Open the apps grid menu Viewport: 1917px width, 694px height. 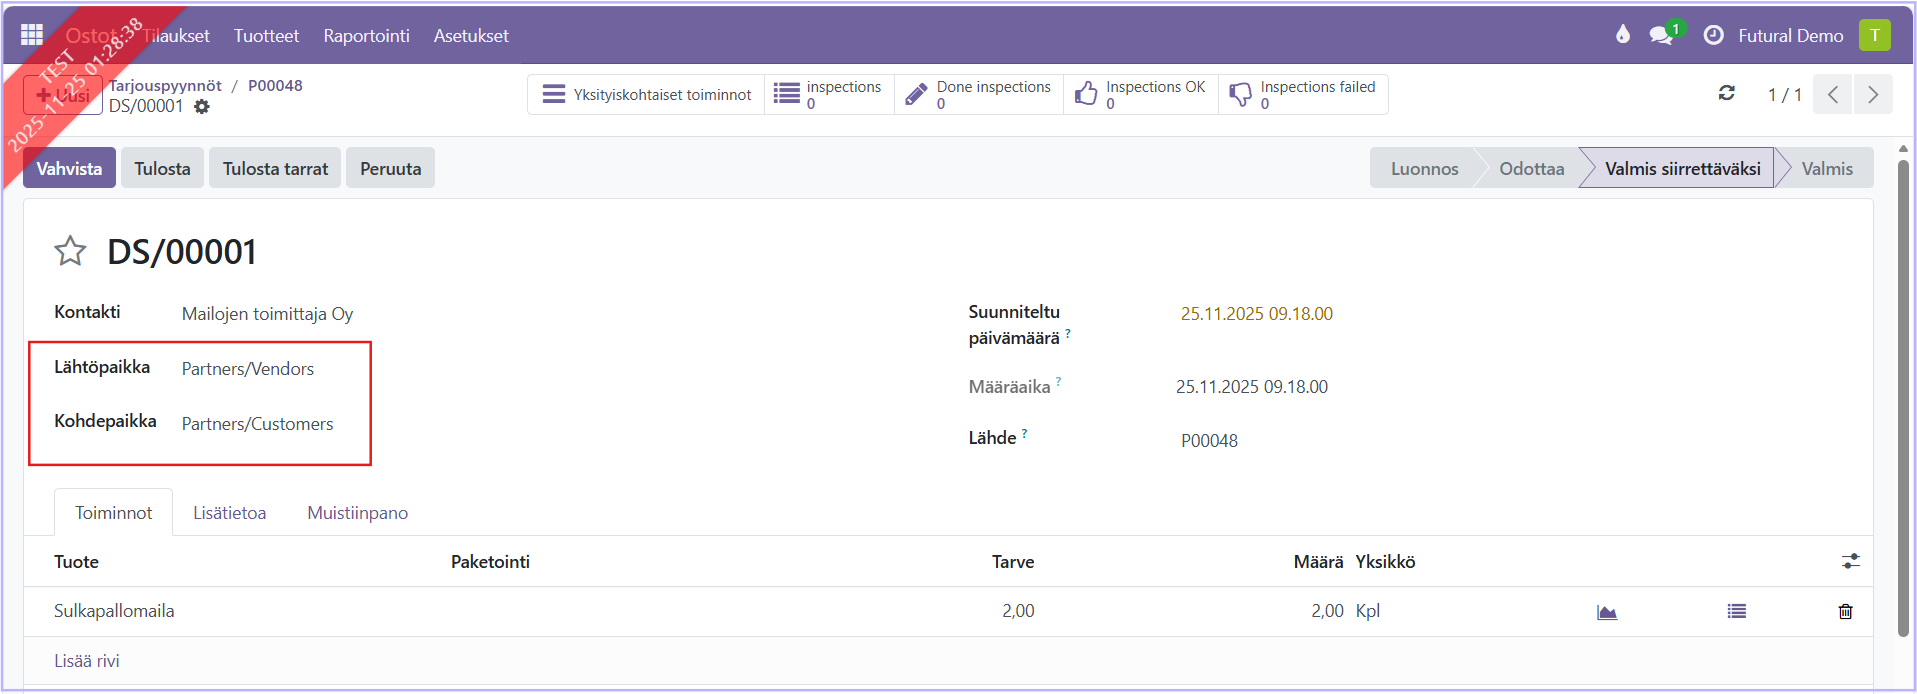pyautogui.click(x=32, y=35)
